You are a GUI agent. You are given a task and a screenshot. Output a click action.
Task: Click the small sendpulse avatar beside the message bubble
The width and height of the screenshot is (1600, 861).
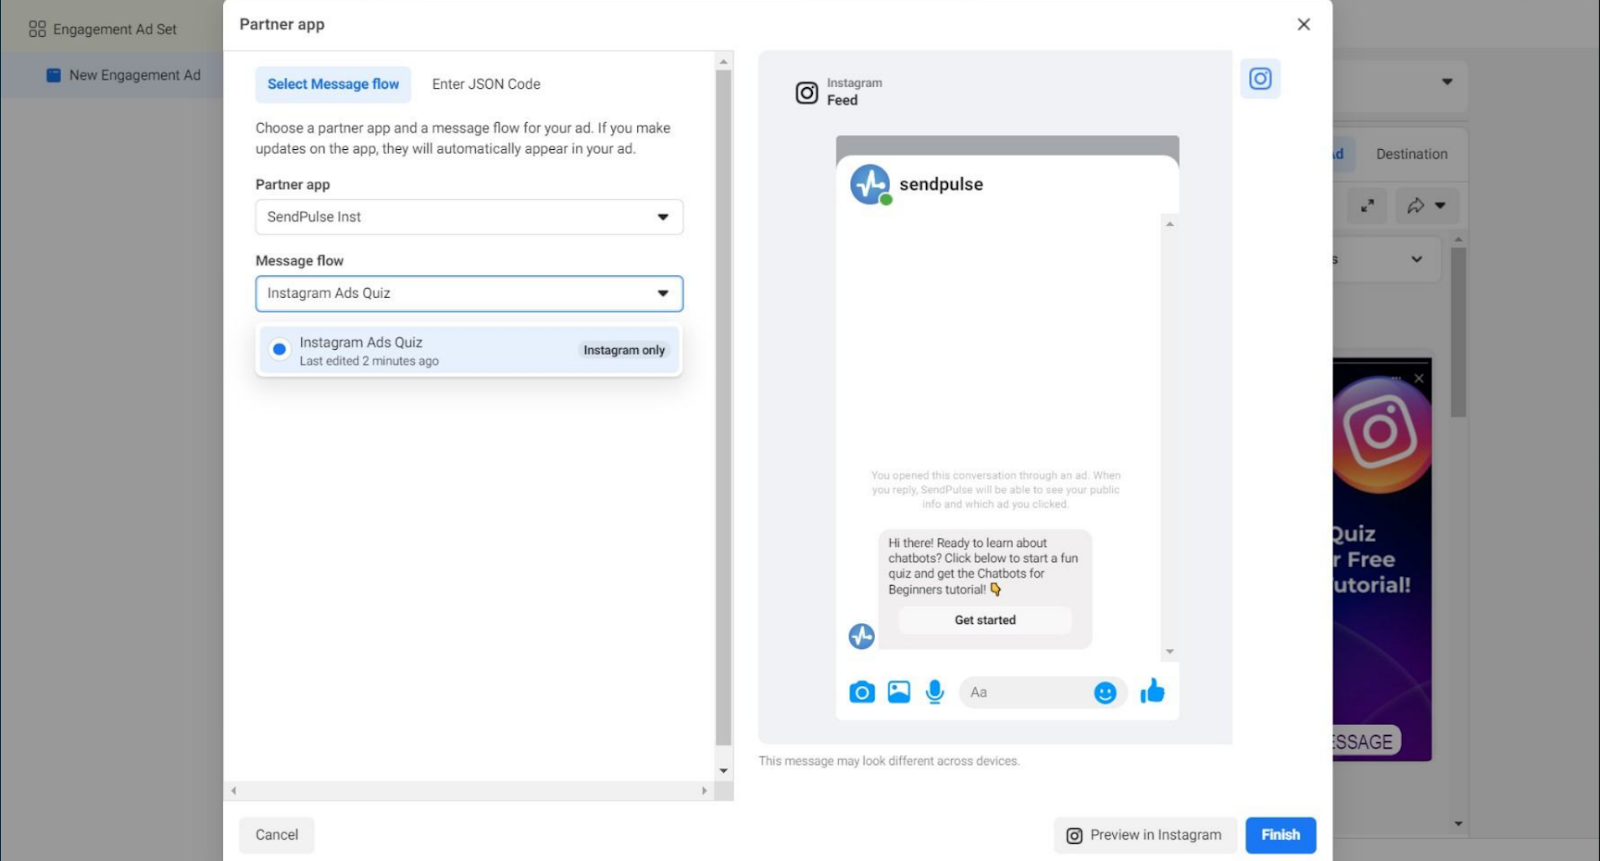(x=861, y=636)
